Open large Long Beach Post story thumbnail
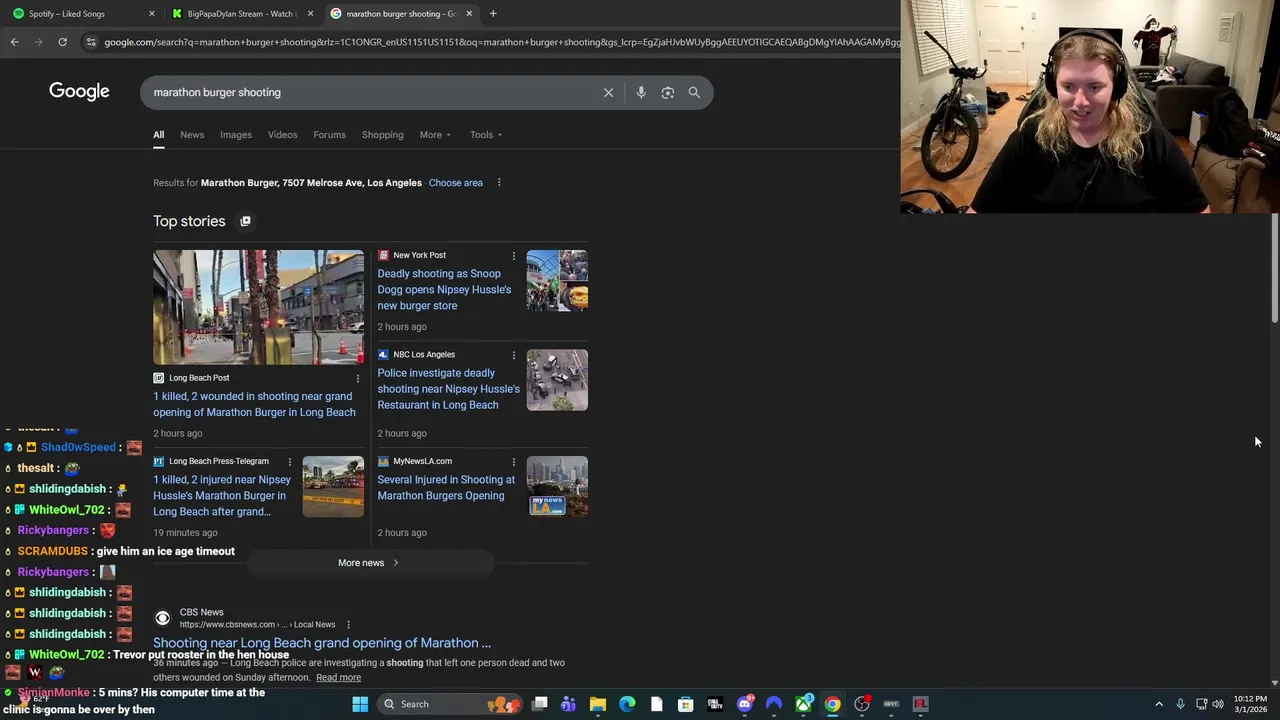 click(258, 307)
